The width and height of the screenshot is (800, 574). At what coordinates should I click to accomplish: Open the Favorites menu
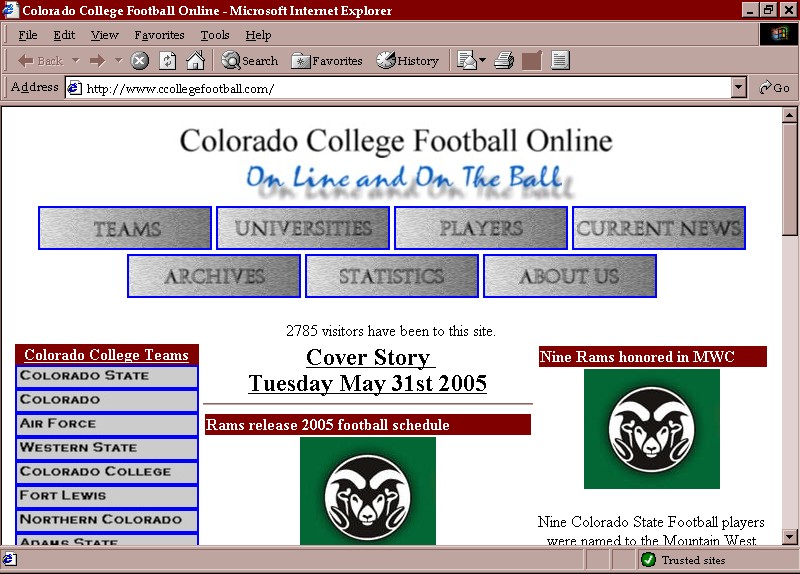tap(159, 35)
